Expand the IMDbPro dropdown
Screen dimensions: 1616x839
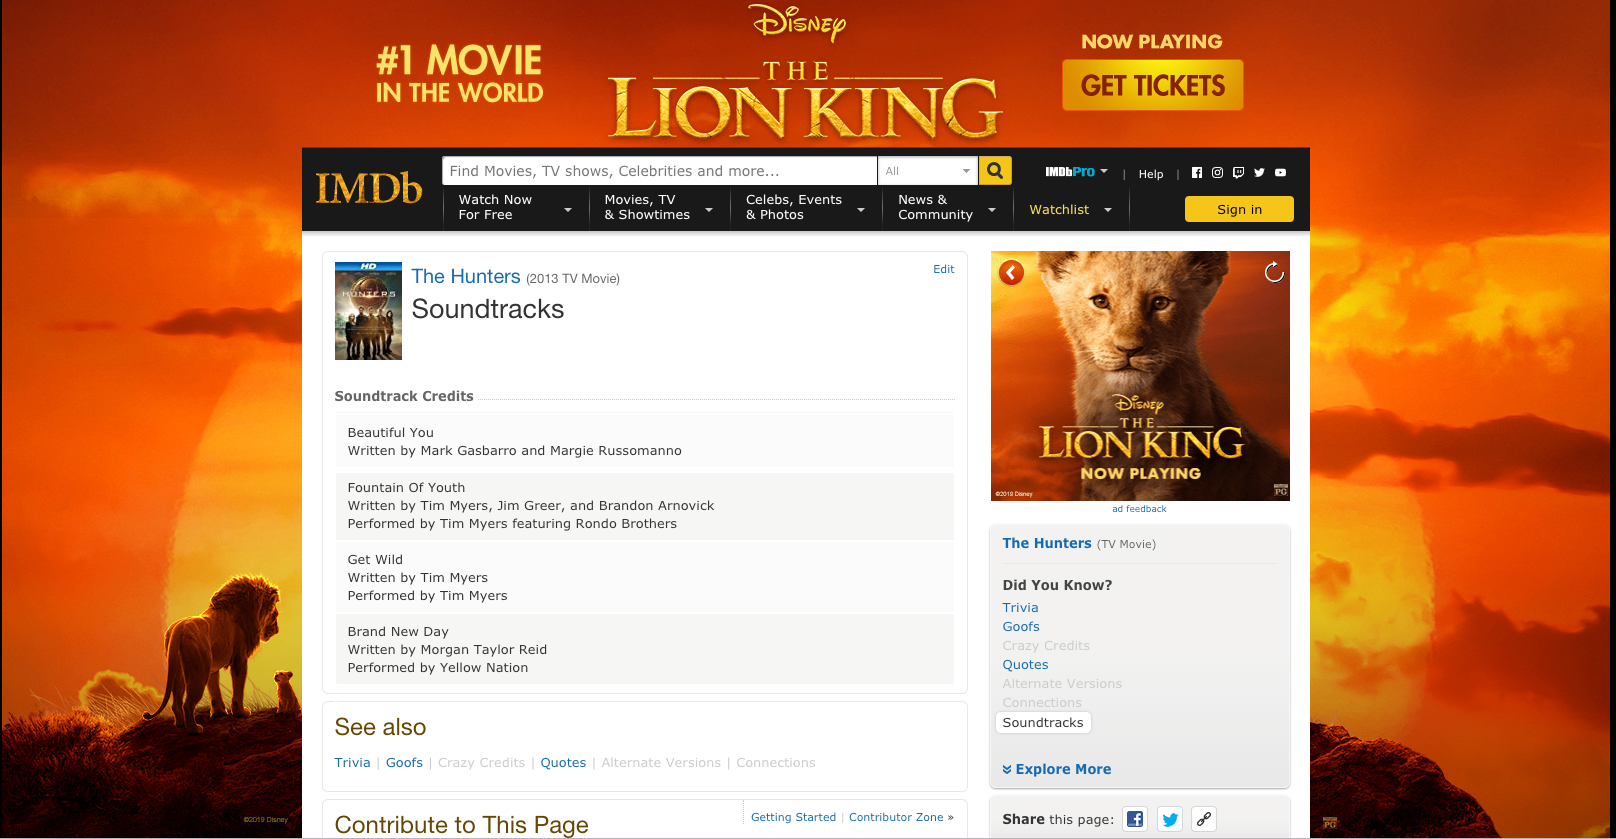click(1076, 172)
